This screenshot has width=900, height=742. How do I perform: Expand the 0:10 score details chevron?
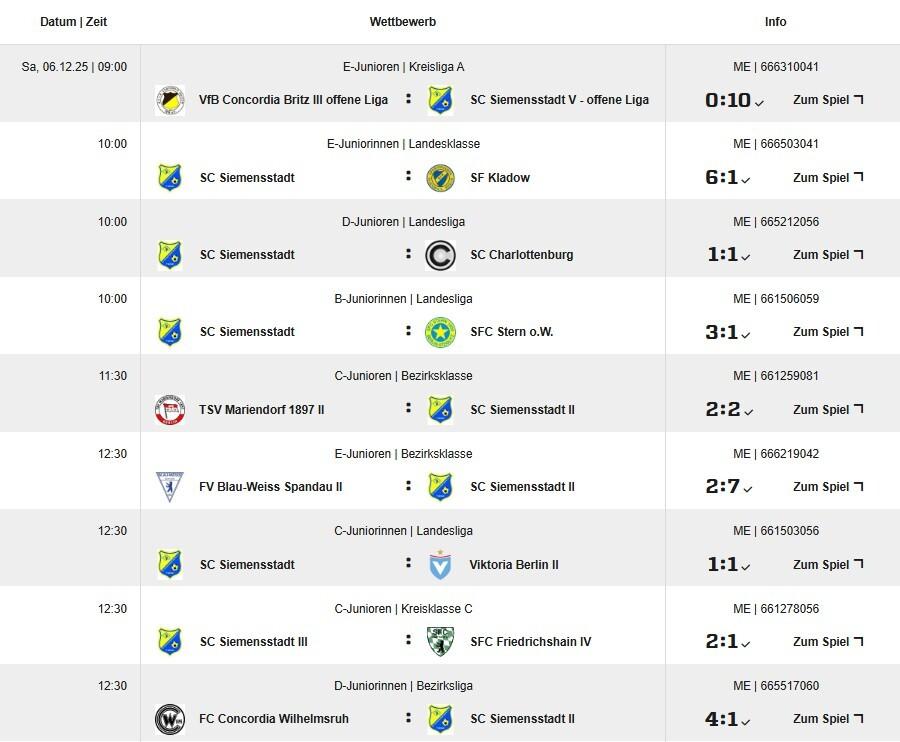(760, 102)
